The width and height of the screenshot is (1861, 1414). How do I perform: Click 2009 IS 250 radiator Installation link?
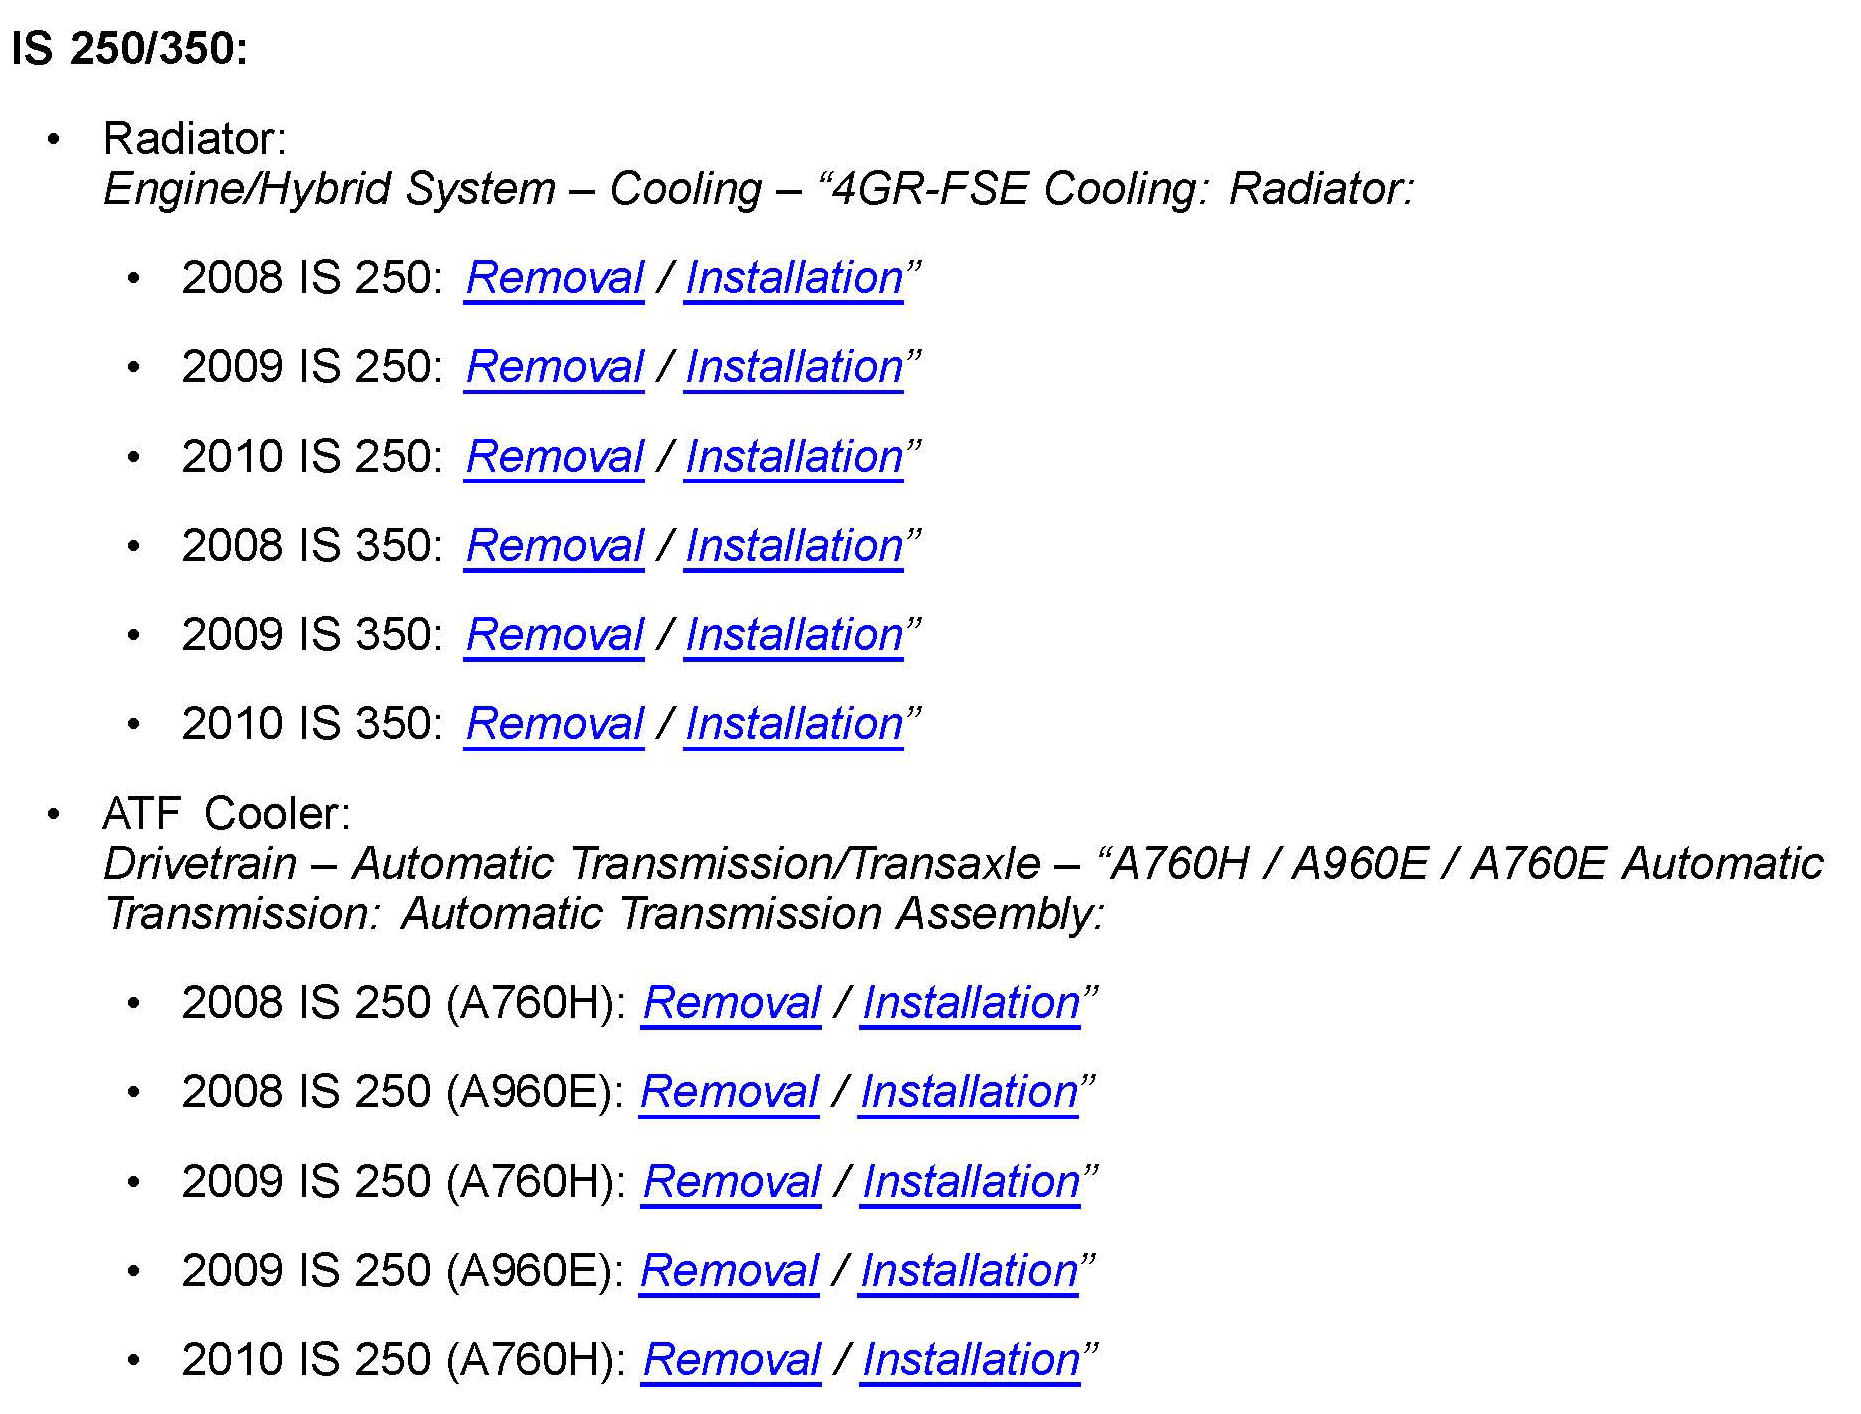(x=794, y=367)
